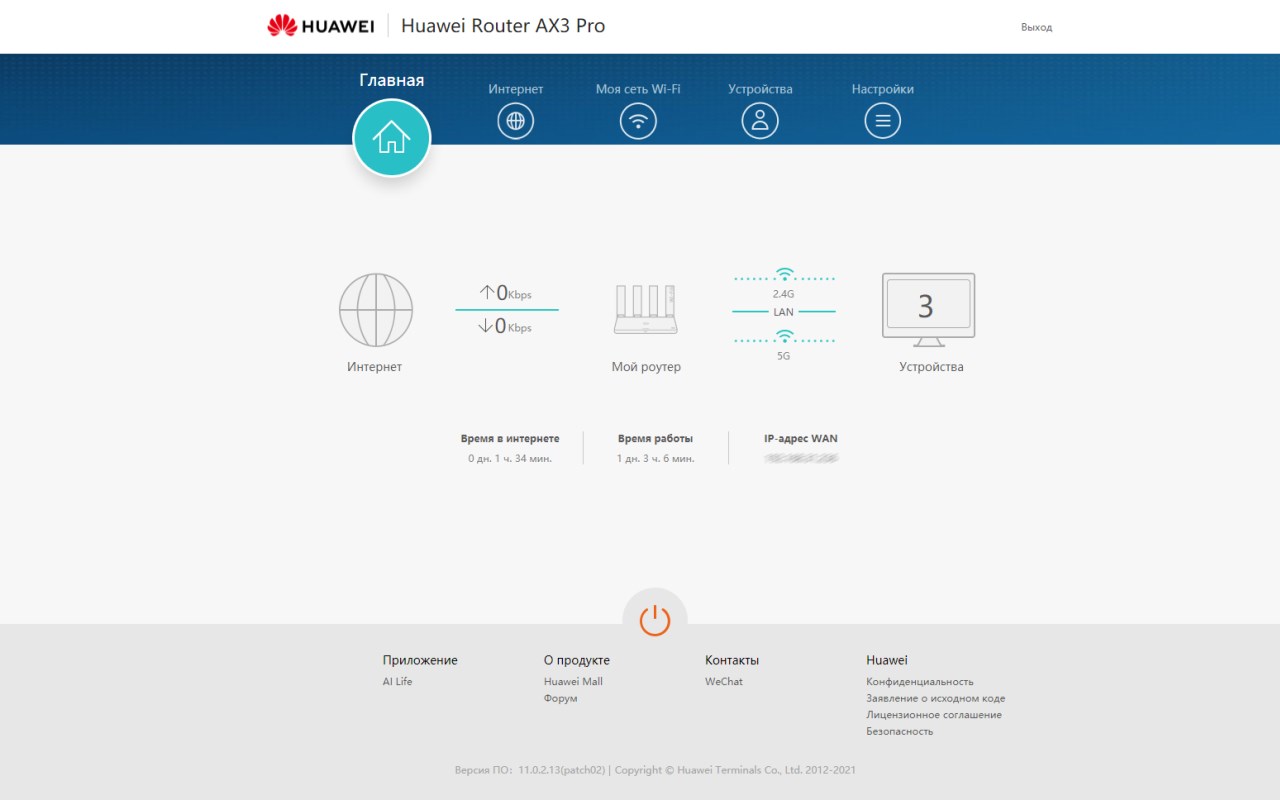Image resolution: width=1280 pixels, height=800 pixels.
Task: Click the Мой роутер router image
Action: [x=646, y=310]
